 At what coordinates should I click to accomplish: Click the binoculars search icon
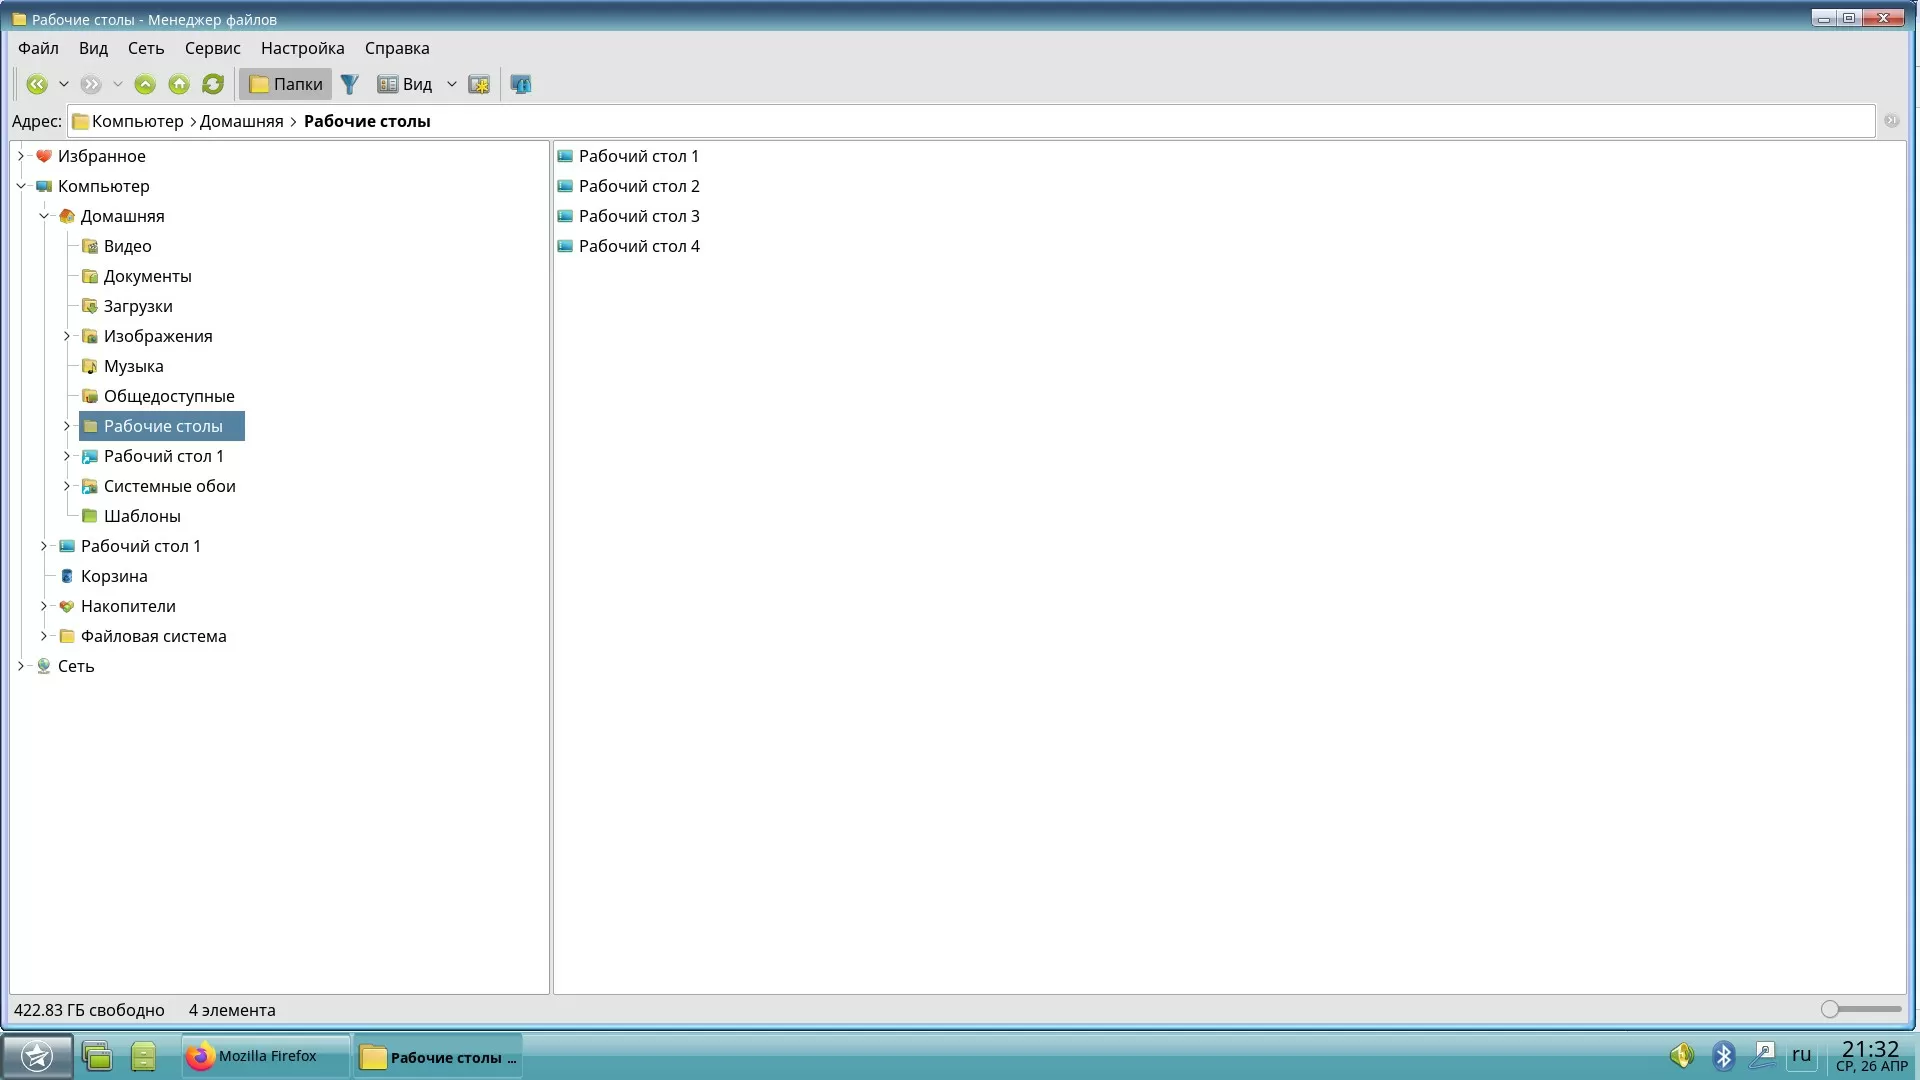(x=521, y=84)
